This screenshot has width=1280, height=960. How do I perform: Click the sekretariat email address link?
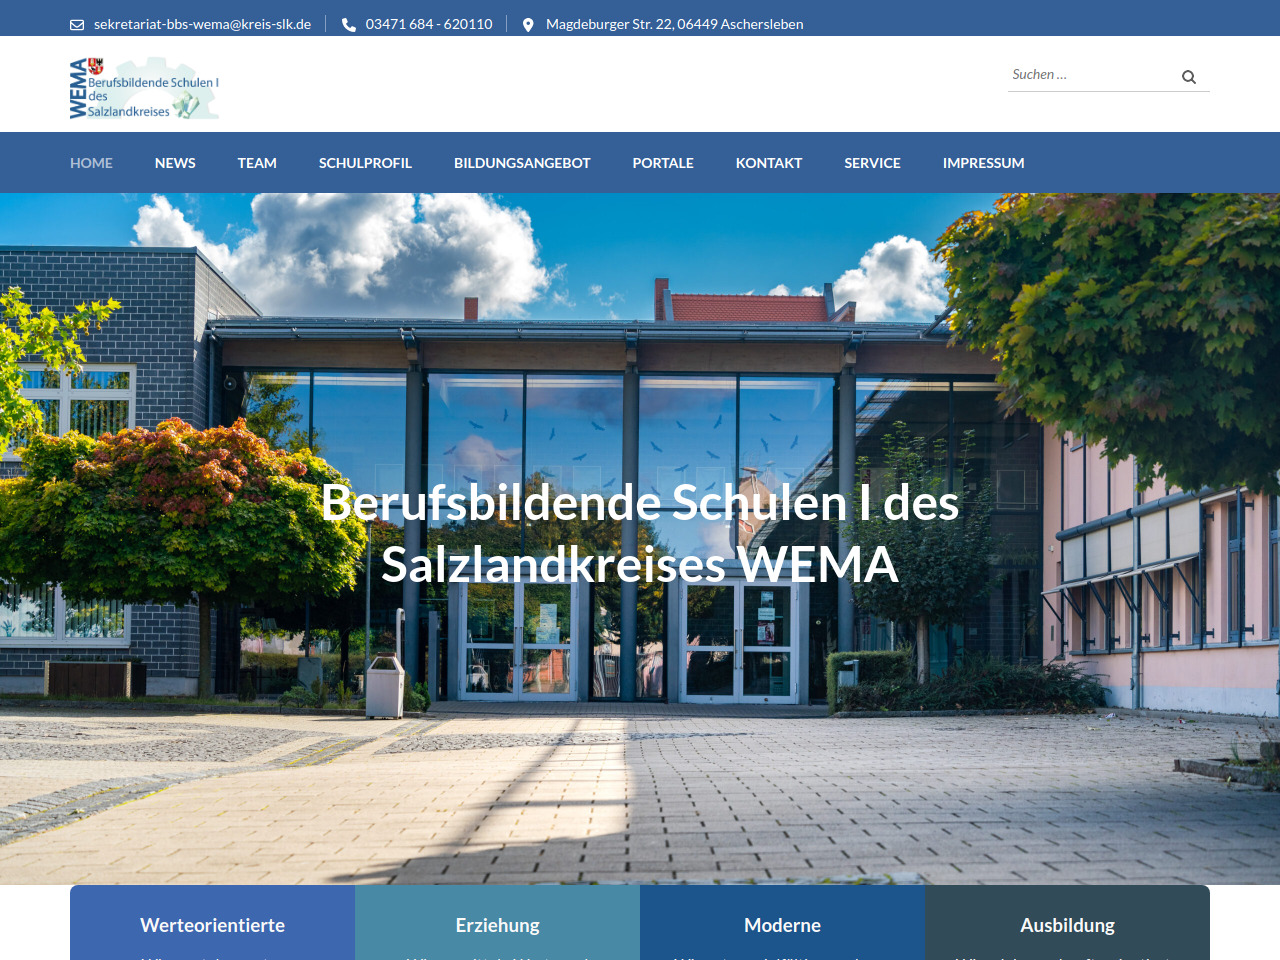pyautogui.click(x=202, y=24)
